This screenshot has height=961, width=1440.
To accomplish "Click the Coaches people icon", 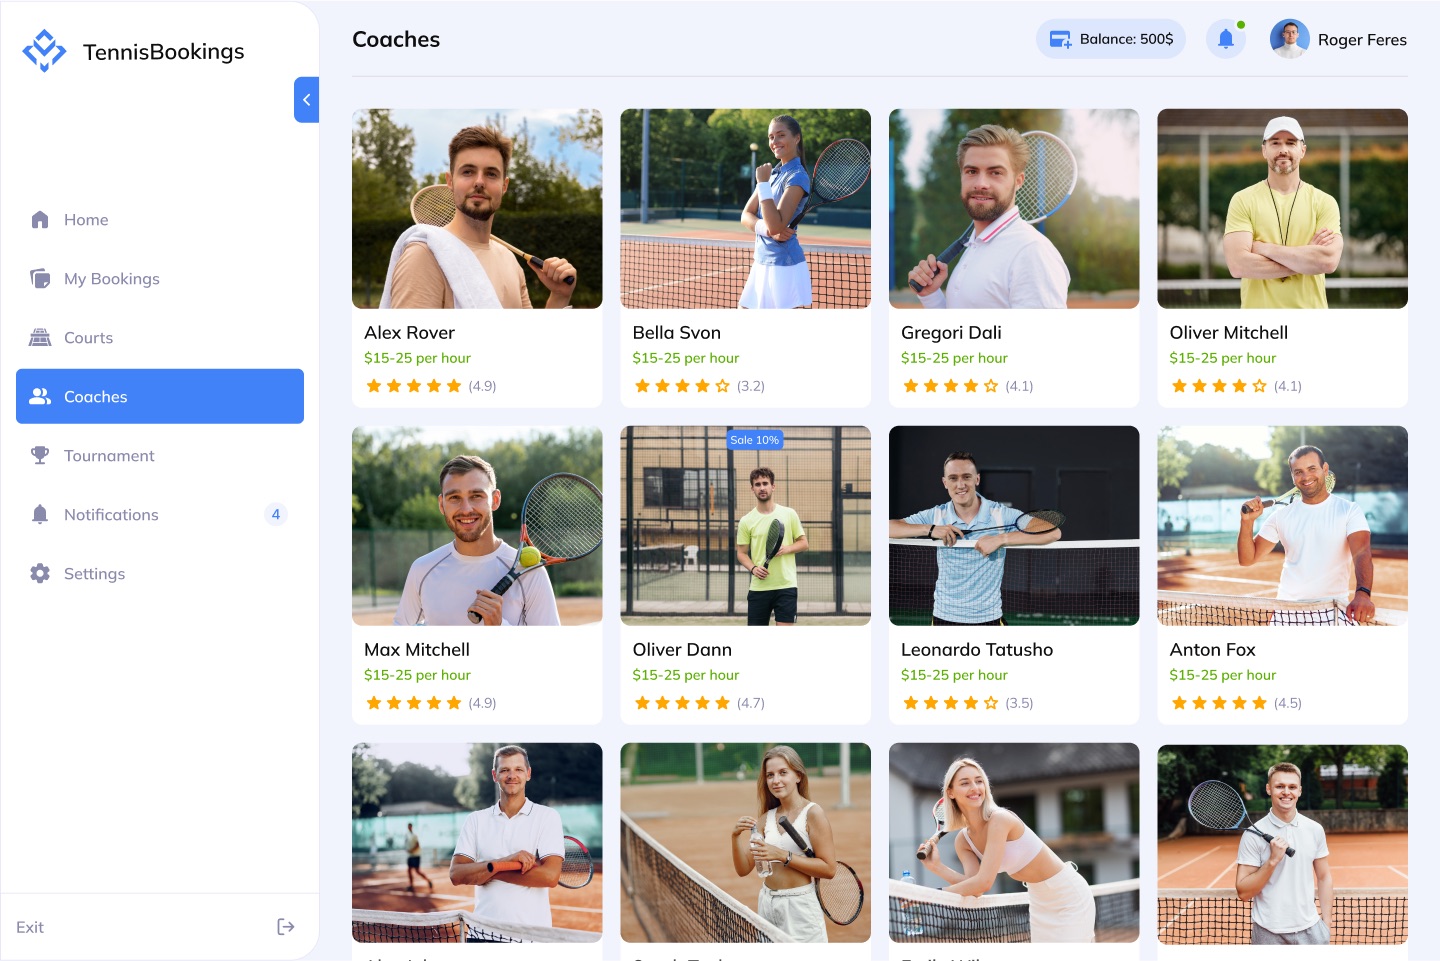I will click(40, 396).
